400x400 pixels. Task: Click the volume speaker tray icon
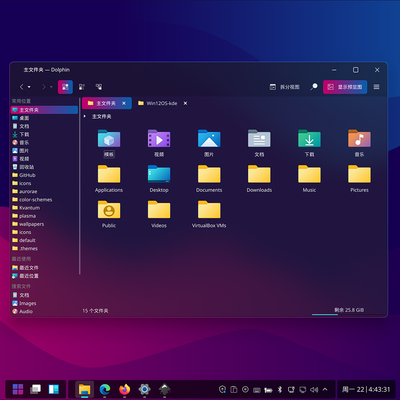click(314, 389)
